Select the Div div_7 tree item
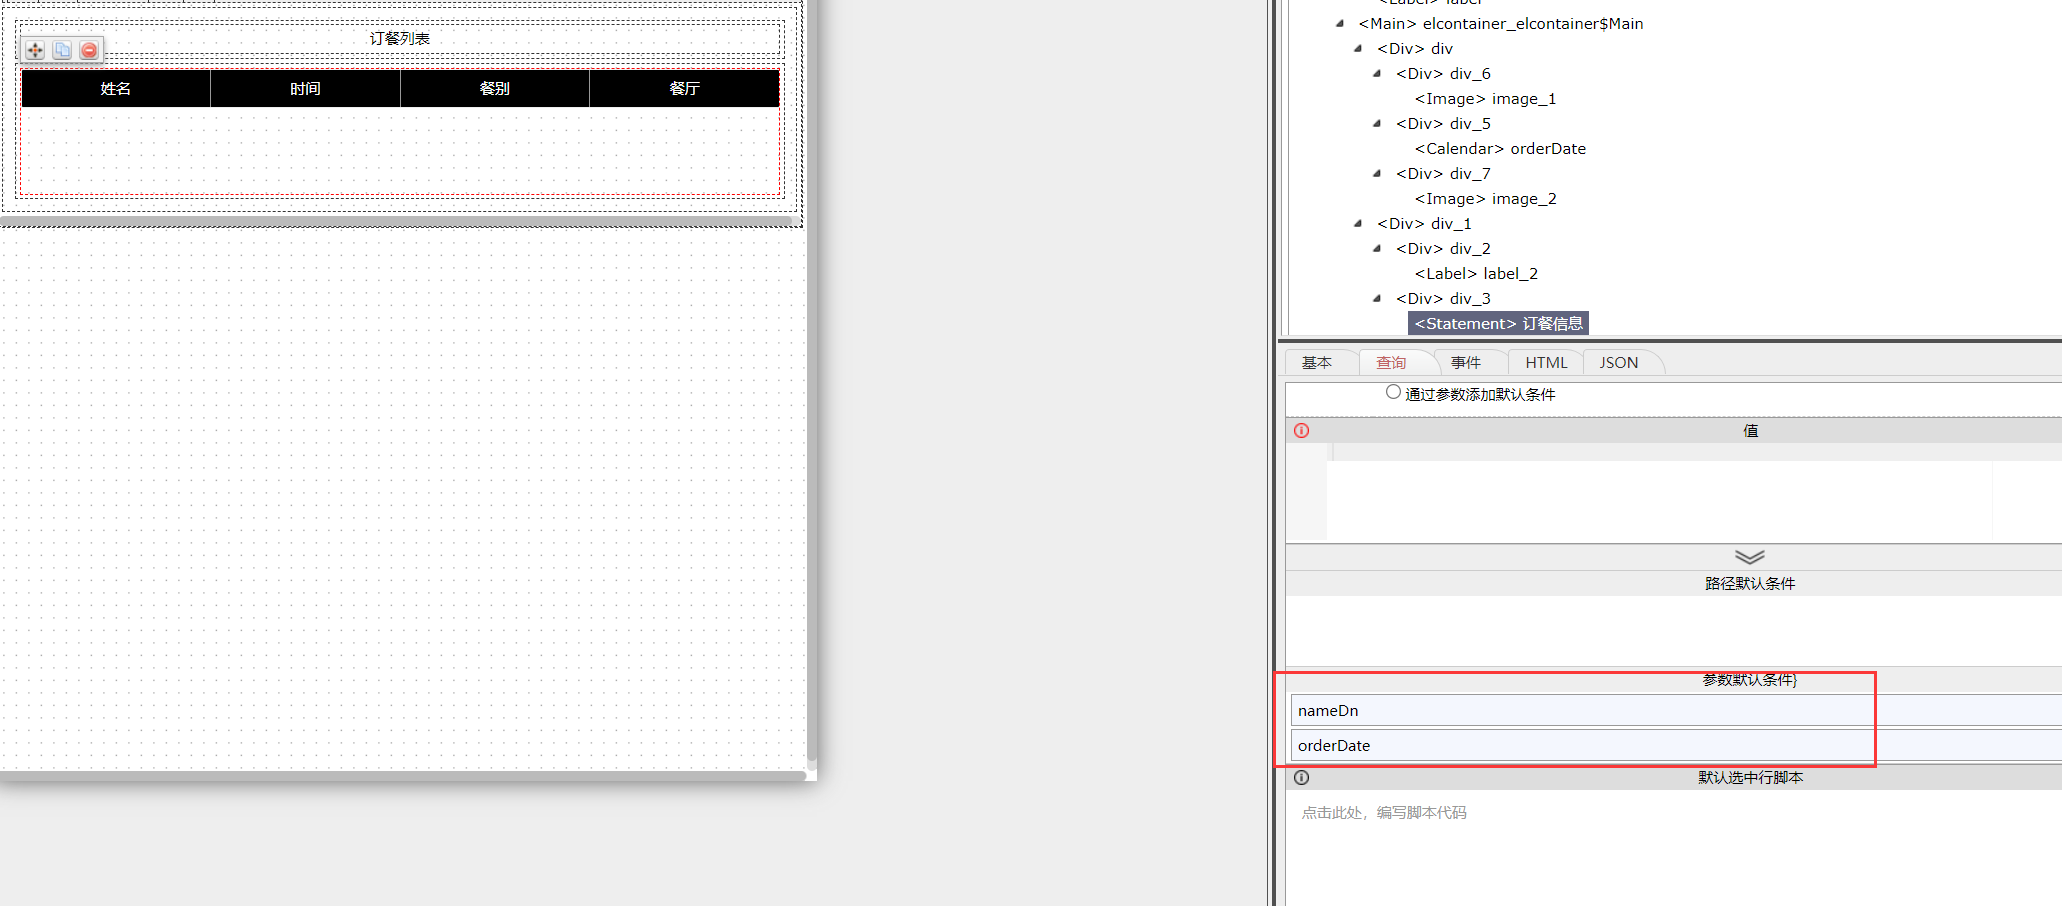Image resolution: width=2062 pixels, height=906 pixels. click(1443, 173)
